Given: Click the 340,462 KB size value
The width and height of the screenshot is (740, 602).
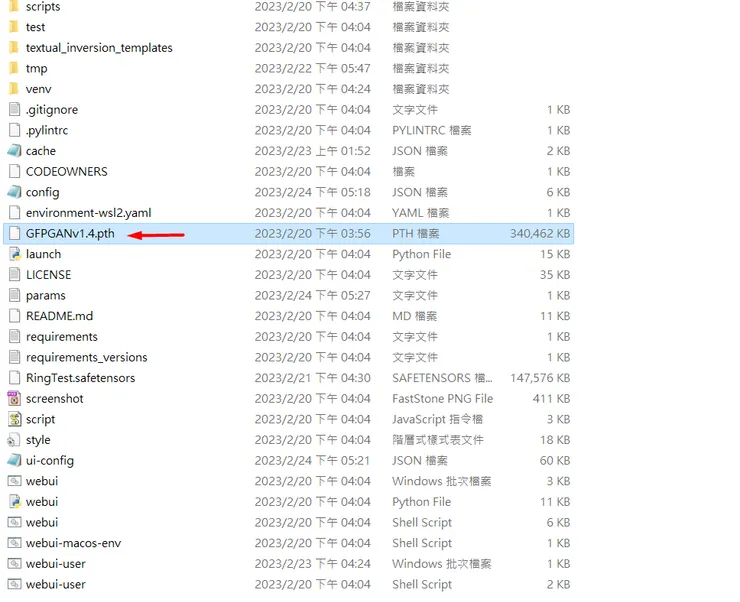Looking at the screenshot, I should pos(540,234).
